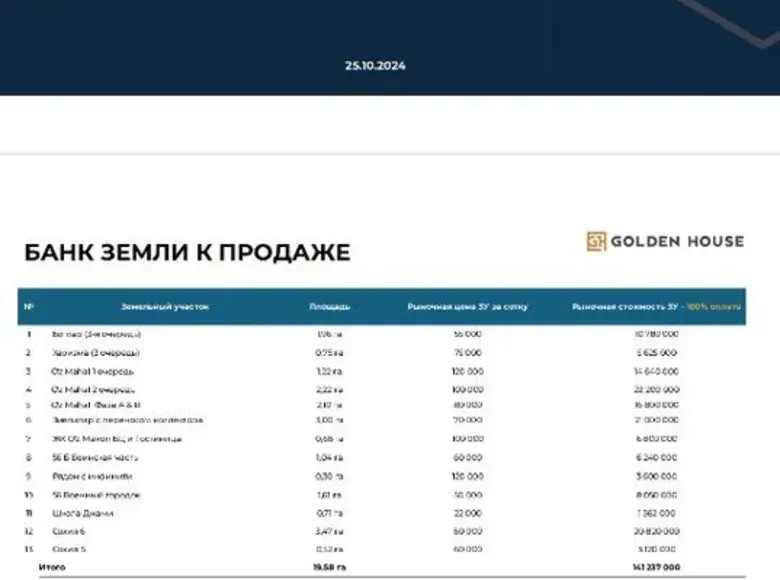
Task: Click the Сохия 5 row name
Action: 69,549
